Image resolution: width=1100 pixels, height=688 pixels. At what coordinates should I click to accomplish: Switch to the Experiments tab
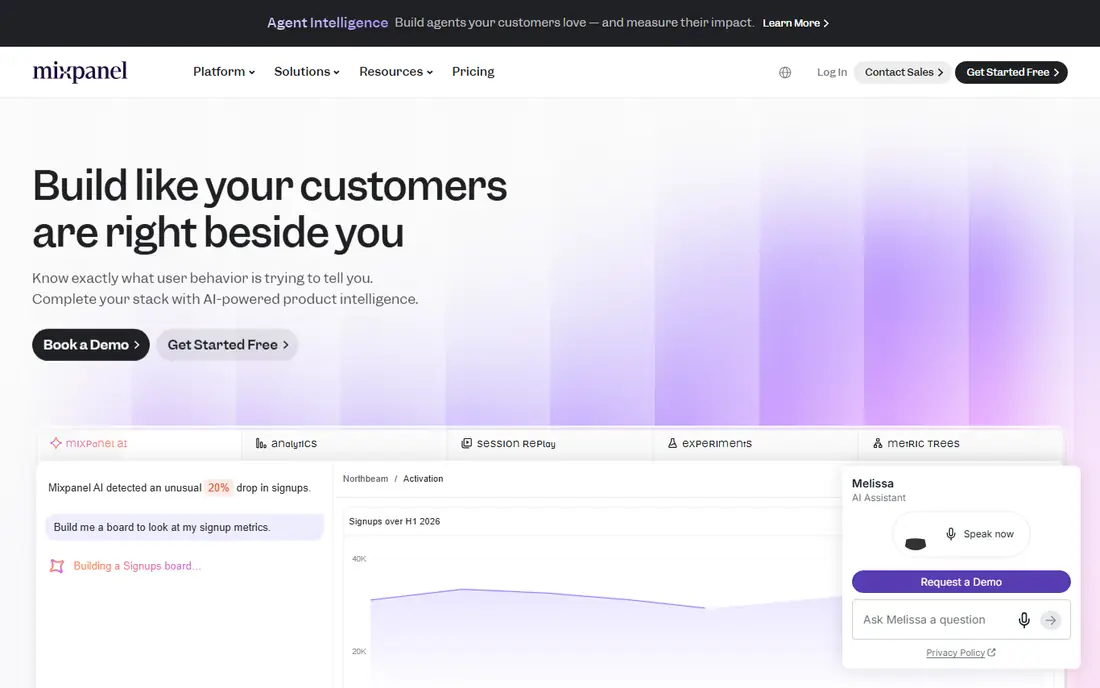(756, 443)
